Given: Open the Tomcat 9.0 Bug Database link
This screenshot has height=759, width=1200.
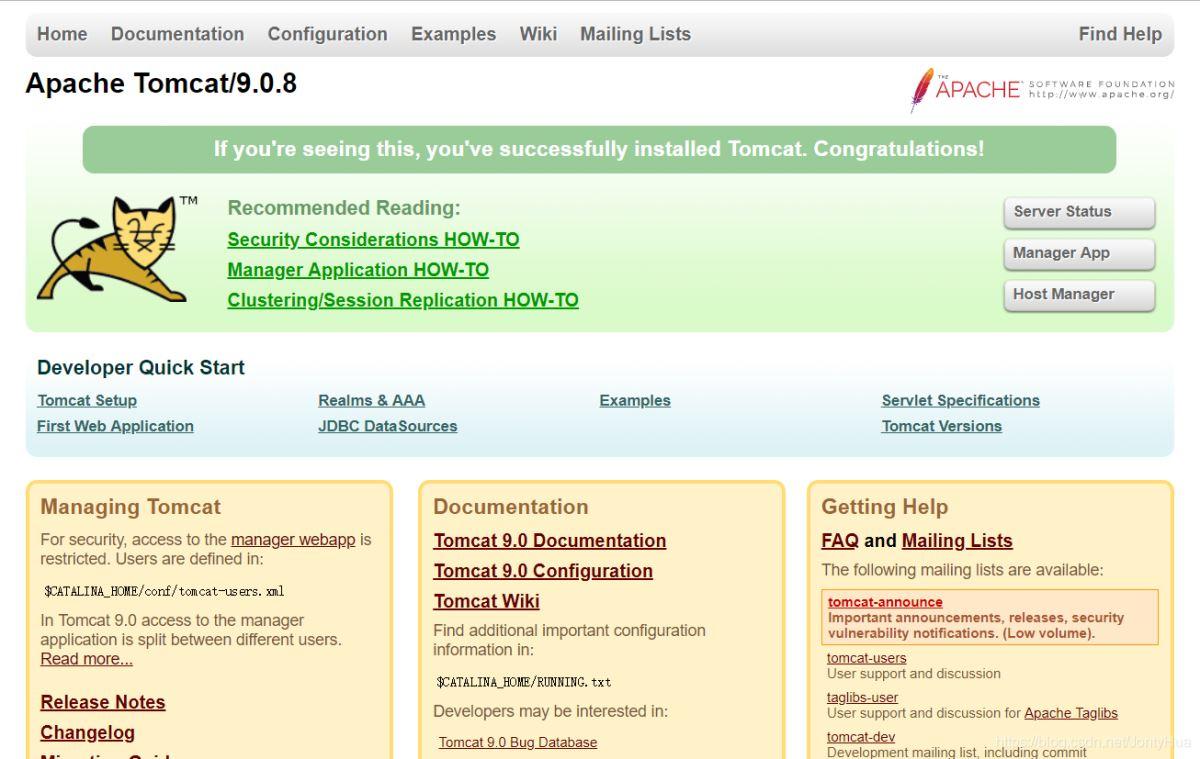Looking at the screenshot, I should [x=518, y=742].
